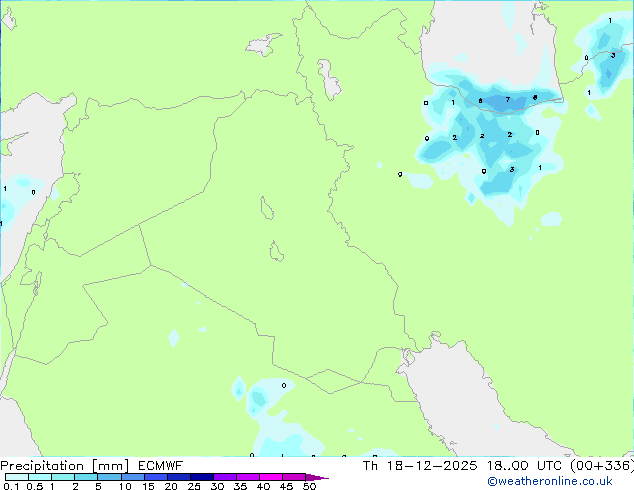Click the legend swatch between 10 and 15
Image resolution: width=634 pixels, height=490 pixels.
[x=133, y=477]
